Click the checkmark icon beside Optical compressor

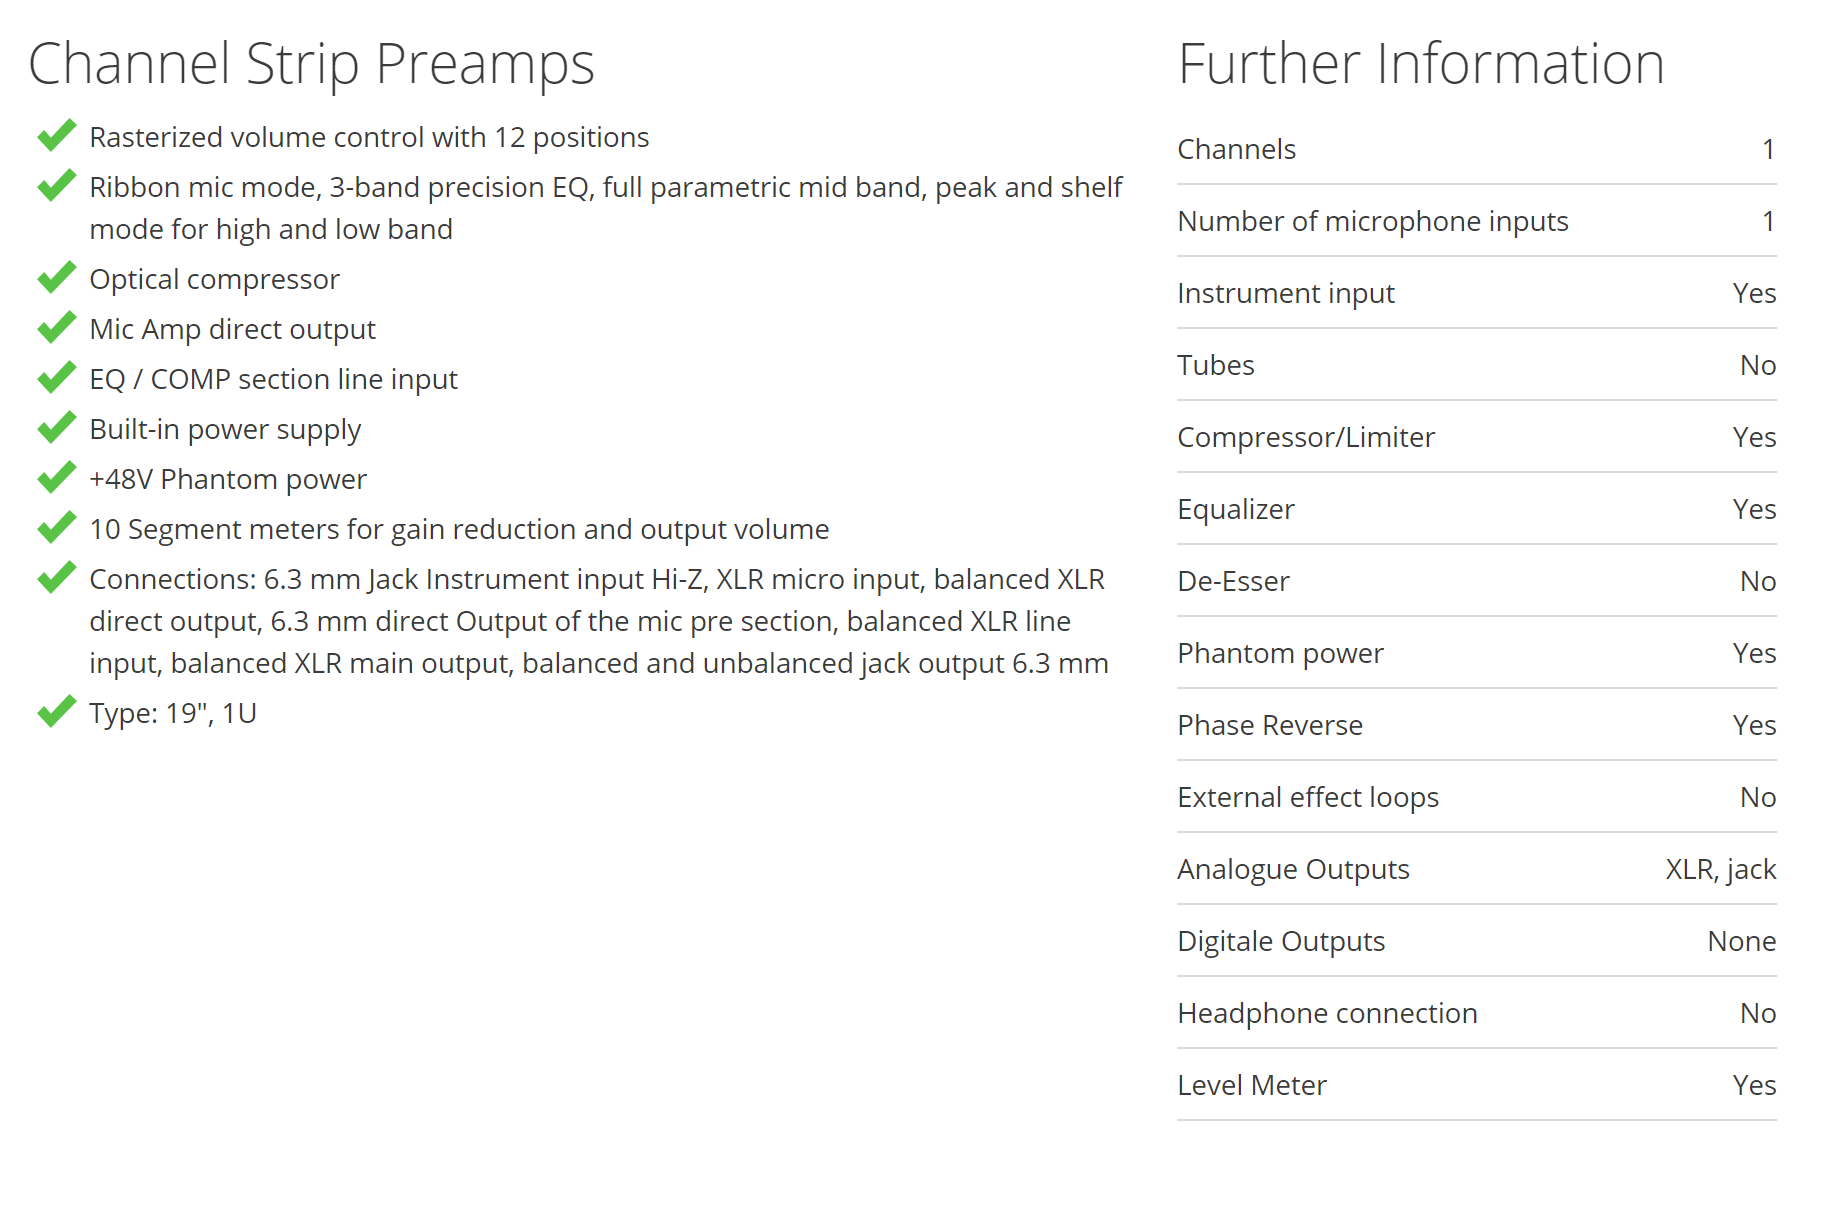click(57, 277)
